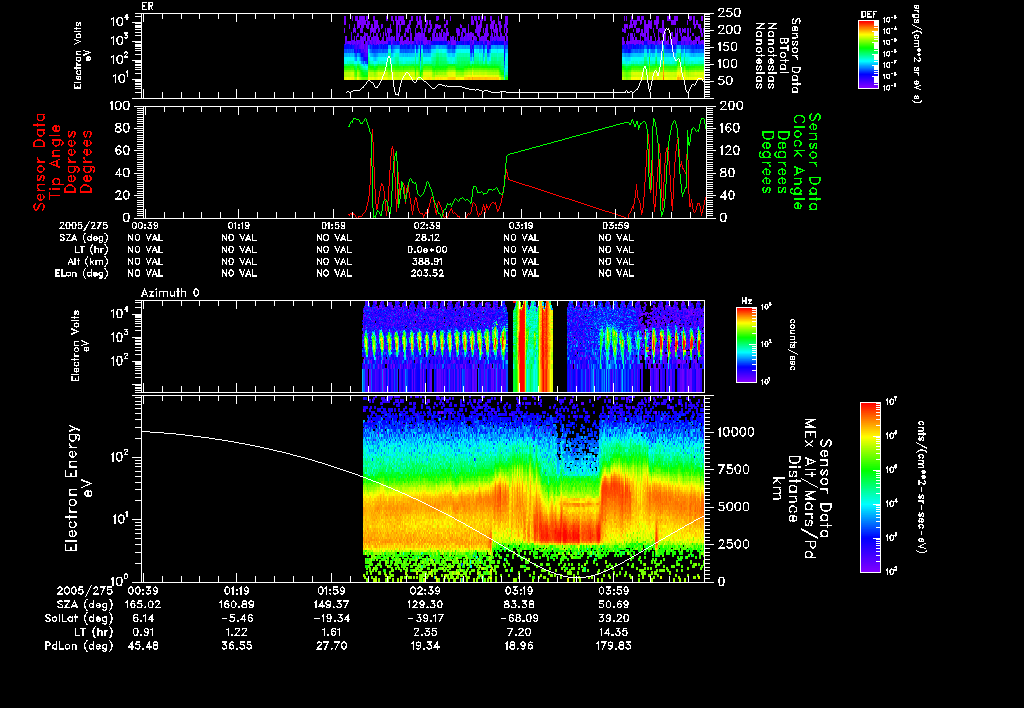
Task: Click the 2500 km distance tick label
Action: [x=733, y=544]
